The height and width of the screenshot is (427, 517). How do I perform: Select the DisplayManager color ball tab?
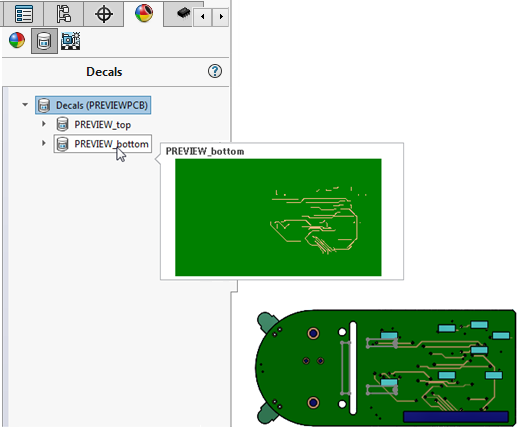click(x=144, y=13)
